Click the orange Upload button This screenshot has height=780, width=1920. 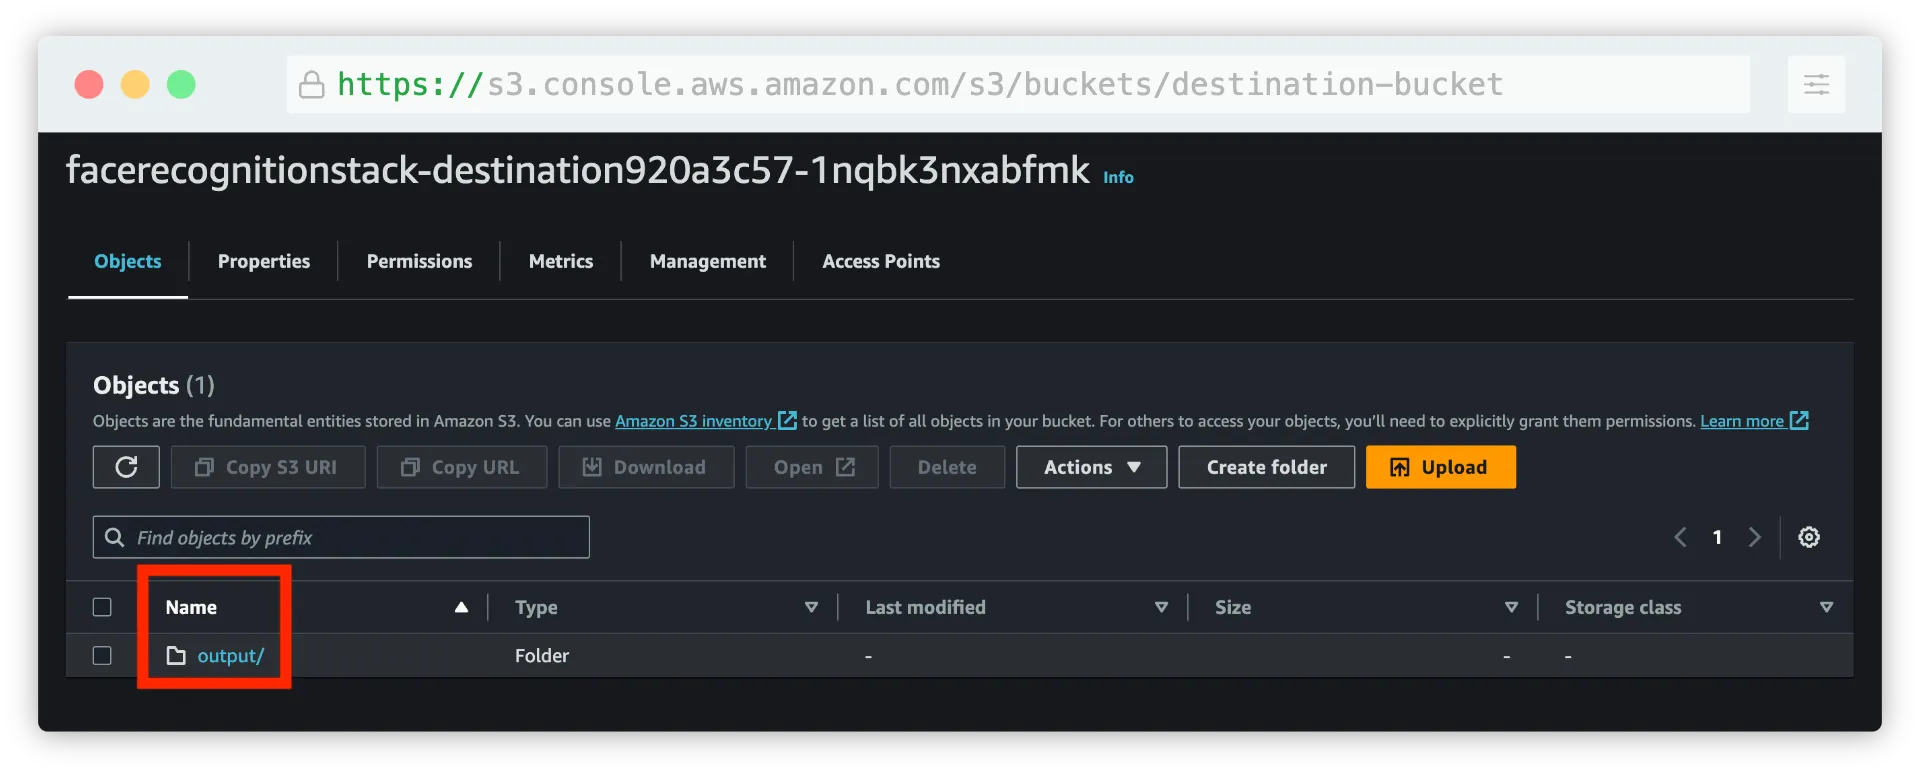click(x=1441, y=467)
